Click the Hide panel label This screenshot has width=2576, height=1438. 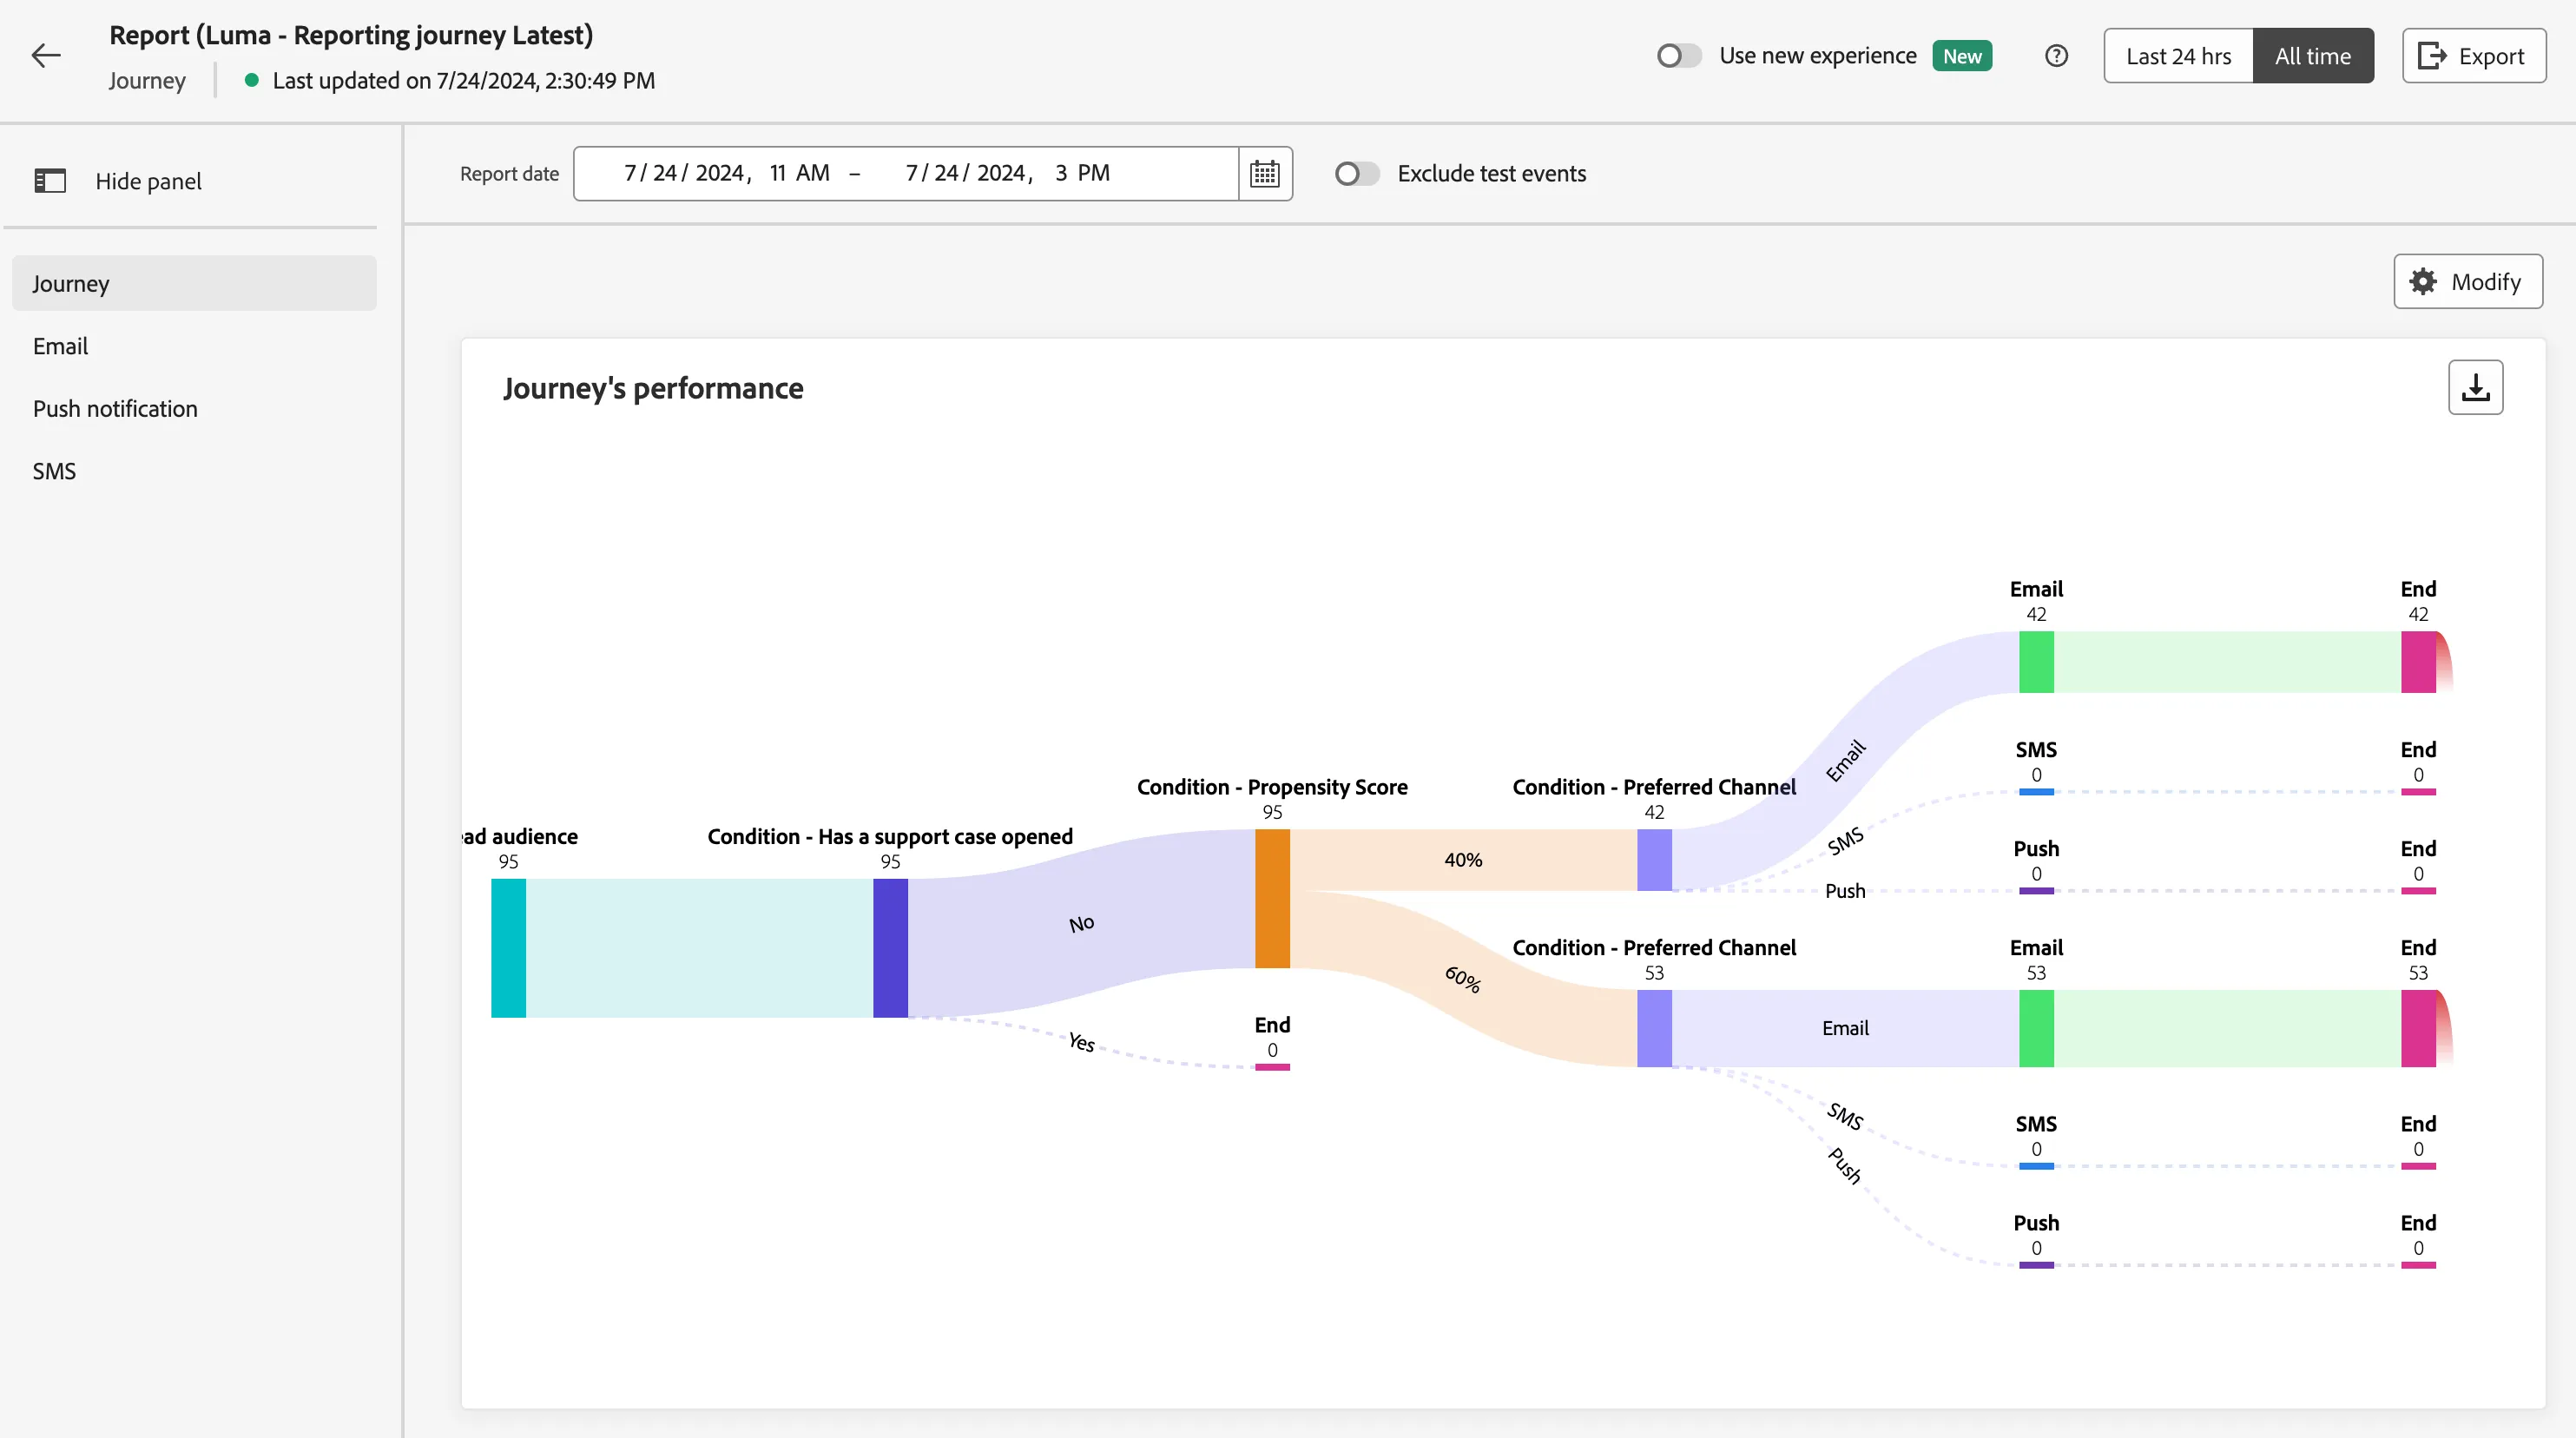148,181
